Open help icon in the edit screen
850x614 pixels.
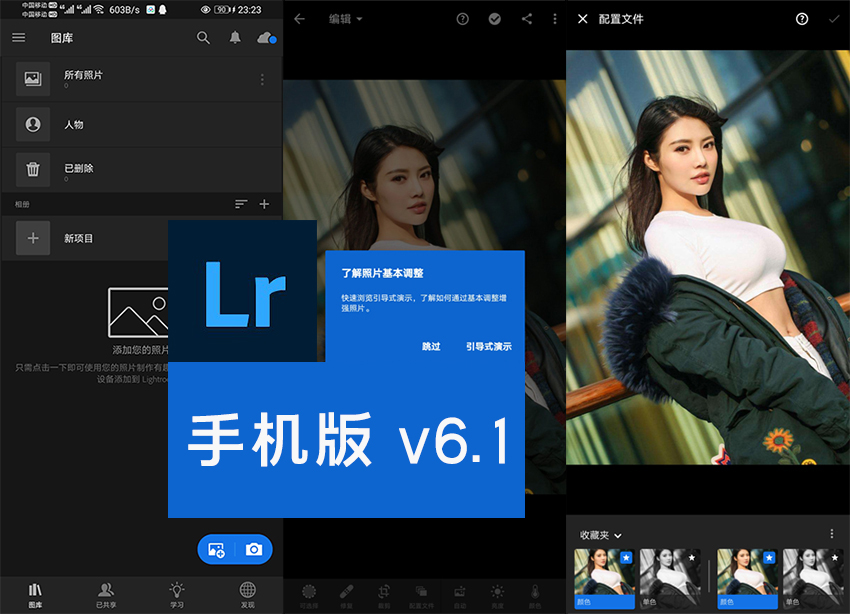click(x=462, y=19)
